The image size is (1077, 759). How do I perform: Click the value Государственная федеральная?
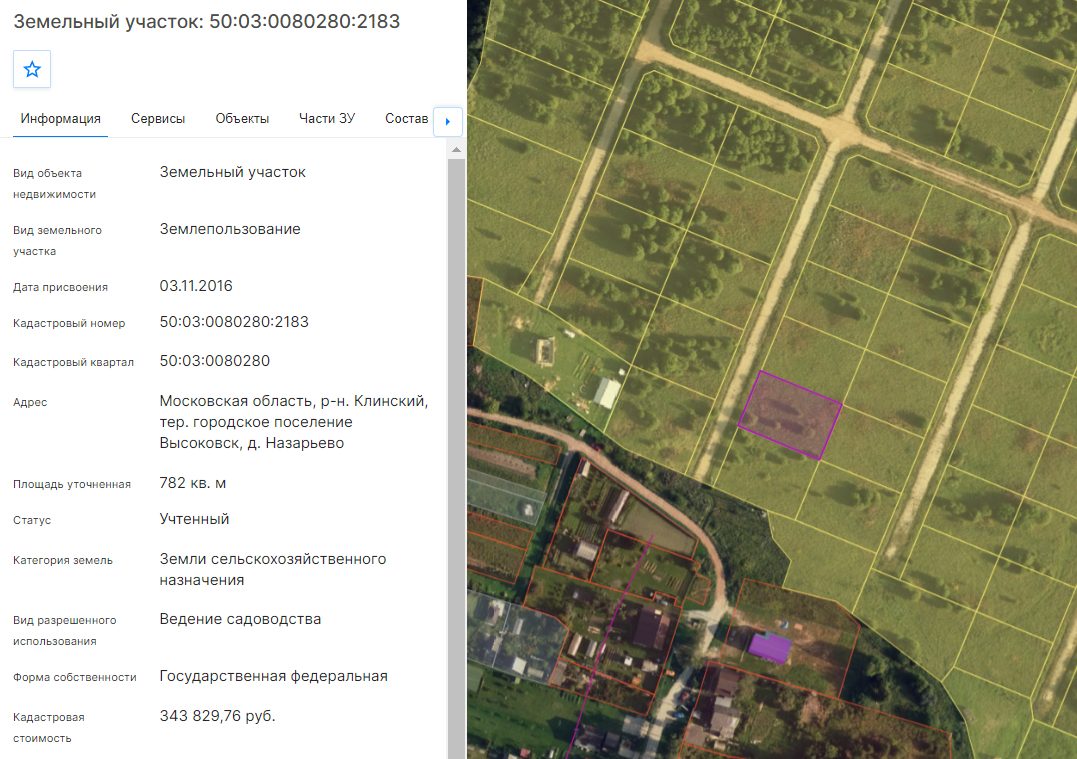pyautogui.click(x=273, y=676)
